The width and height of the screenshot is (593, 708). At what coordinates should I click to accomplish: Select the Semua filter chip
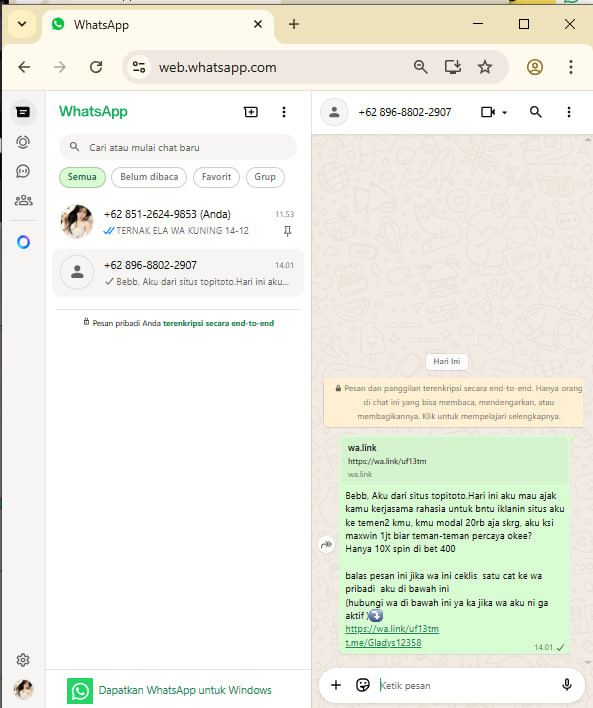click(x=82, y=177)
